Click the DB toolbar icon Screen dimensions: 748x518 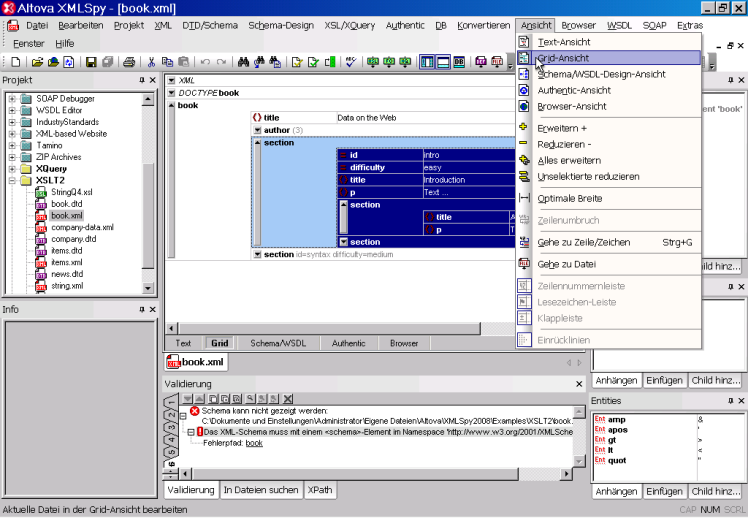pos(459,62)
